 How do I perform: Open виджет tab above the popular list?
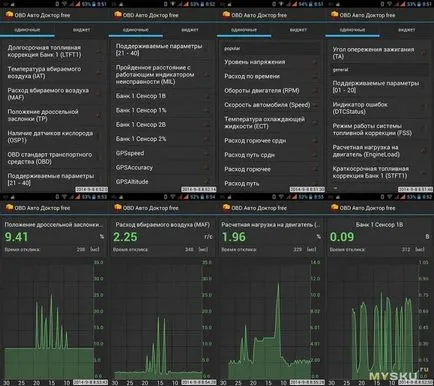(298, 30)
